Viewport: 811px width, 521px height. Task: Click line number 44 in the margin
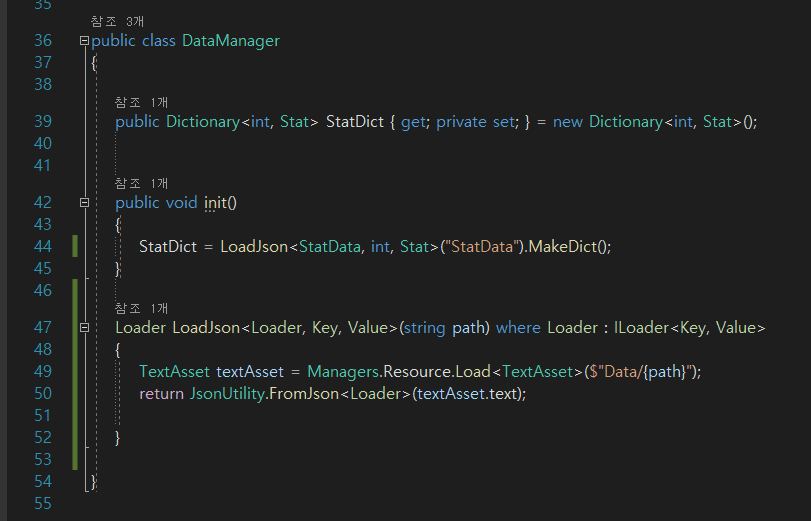click(x=42, y=246)
